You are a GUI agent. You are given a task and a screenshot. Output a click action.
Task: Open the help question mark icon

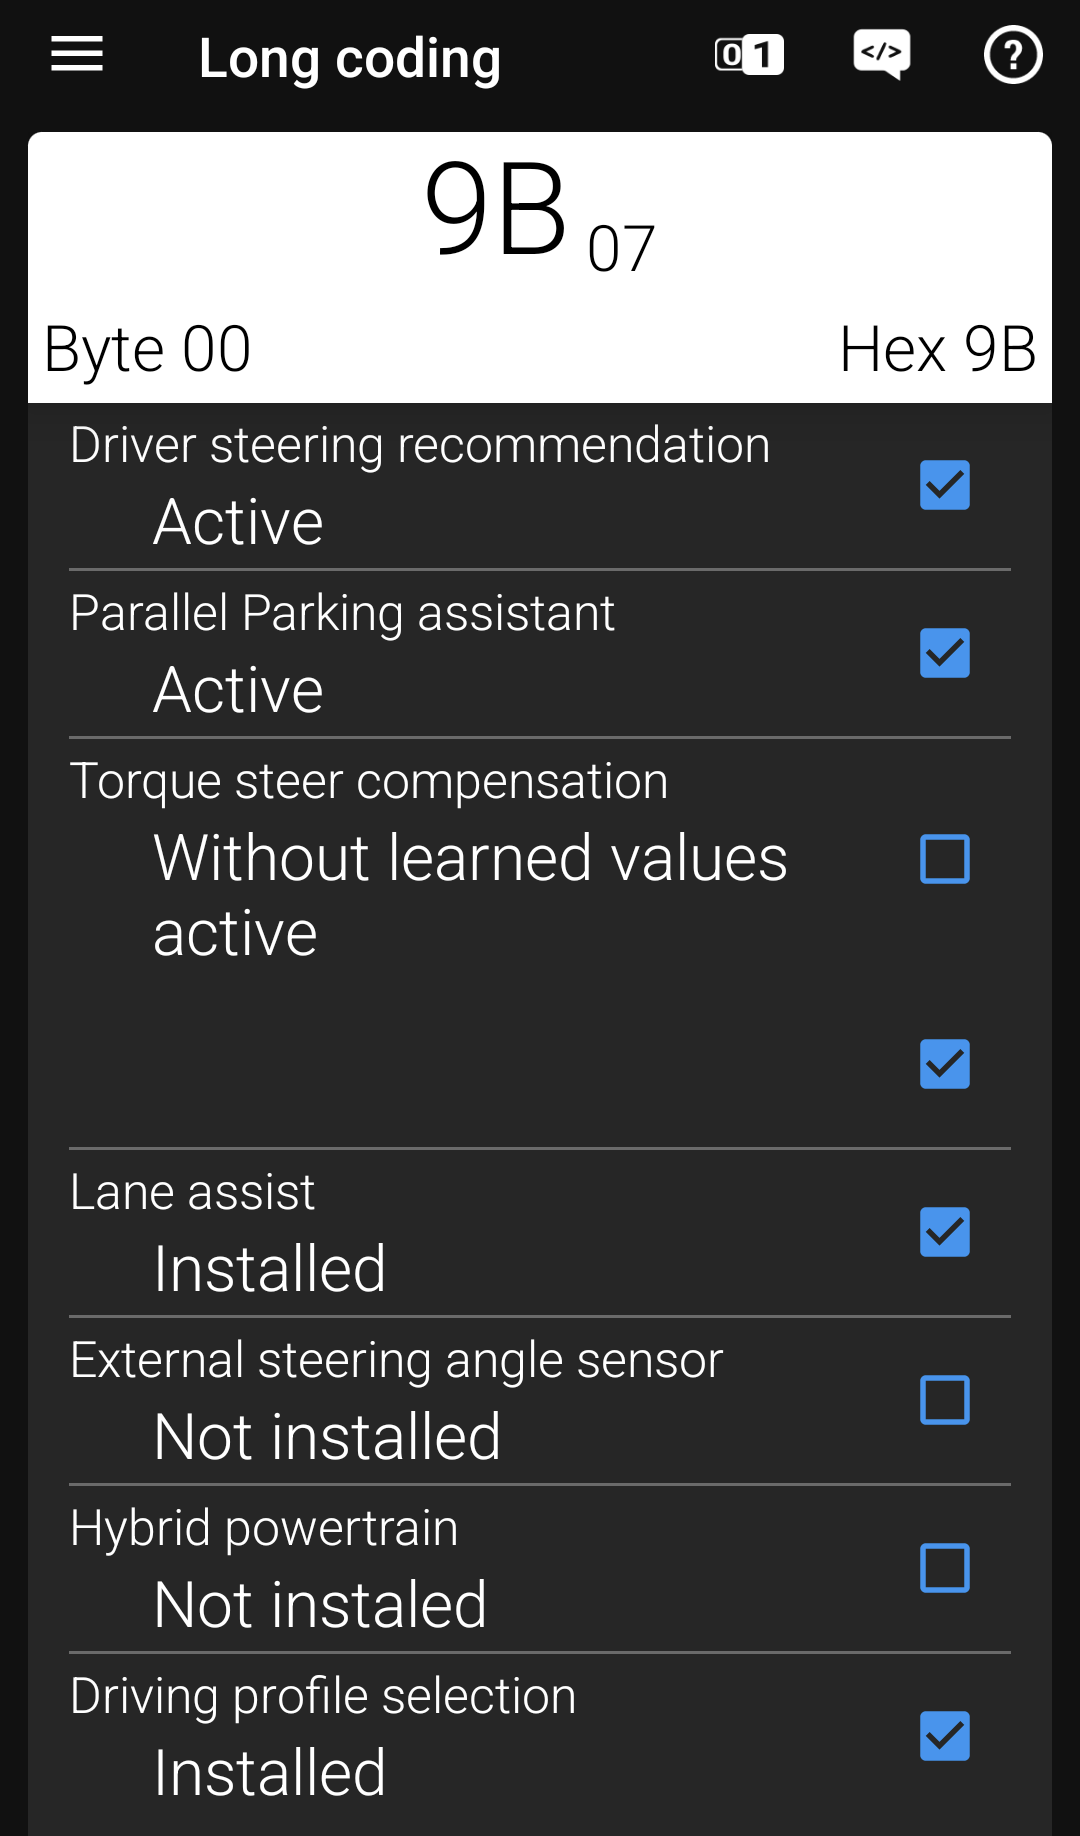tap(1013, 55)
